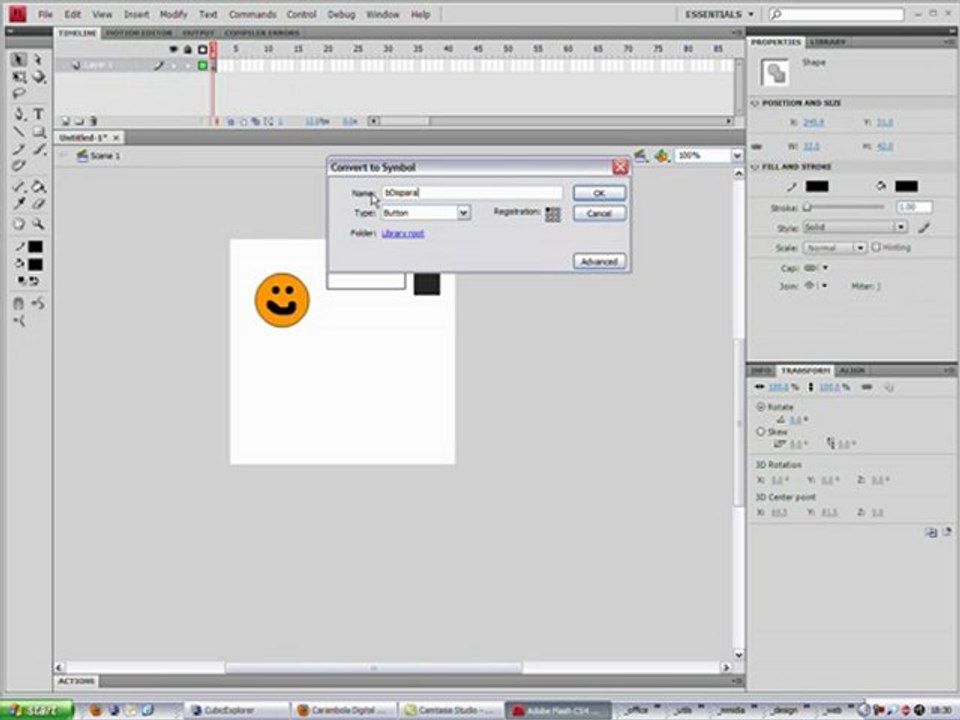Click the Delete Layer trash icon
The image size is (960, 720).
click(93, 121)
